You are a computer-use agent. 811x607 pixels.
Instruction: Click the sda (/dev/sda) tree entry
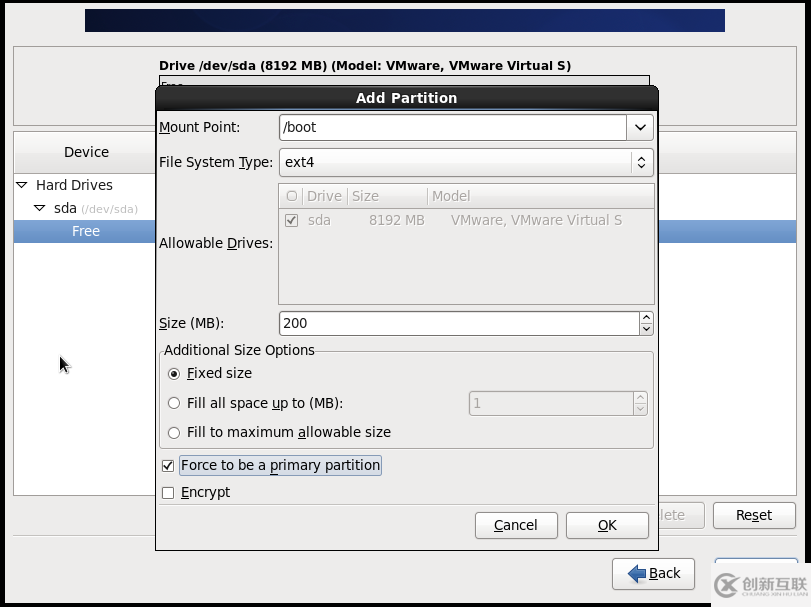coord(96,208)
